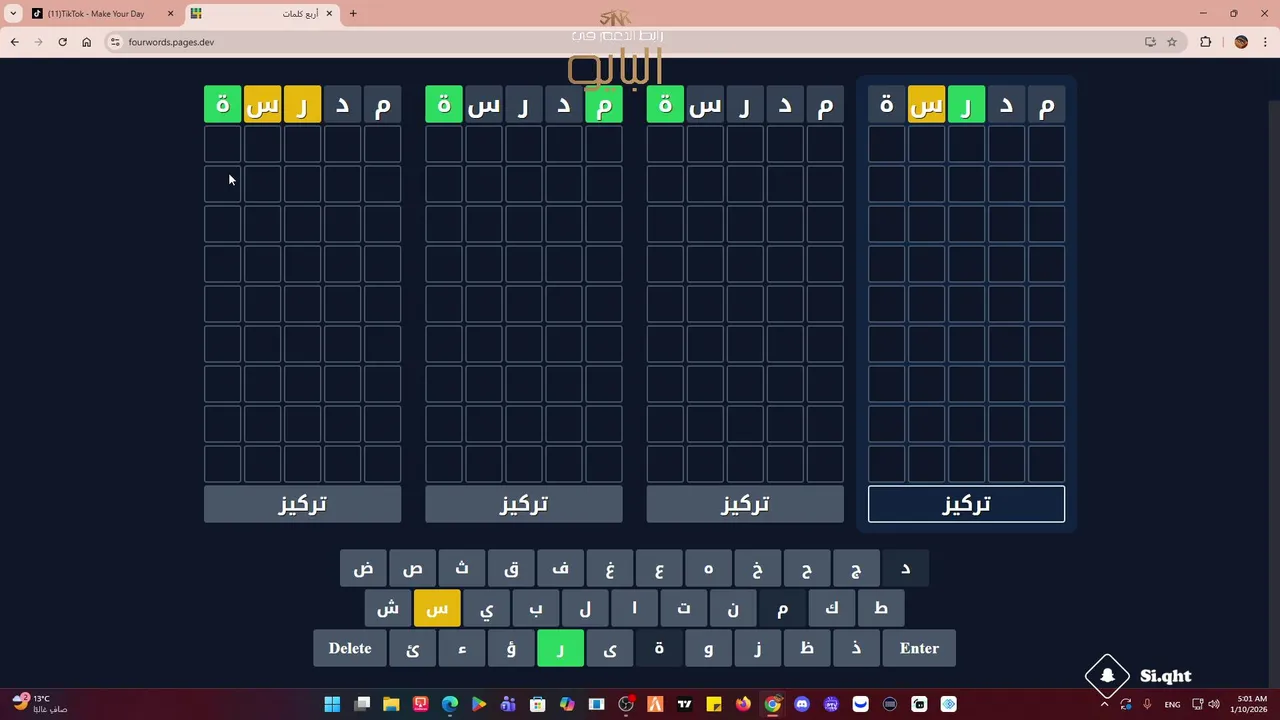
Task: Show hidden system tray icons chevron
Action: 1104,704
